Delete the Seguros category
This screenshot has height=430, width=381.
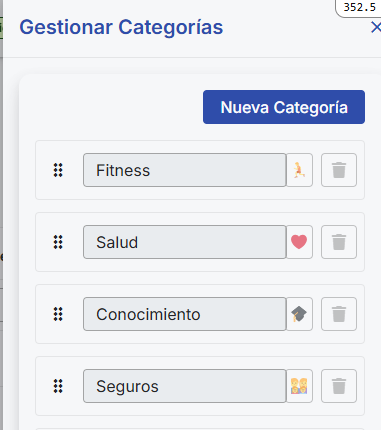click(339, 386)
